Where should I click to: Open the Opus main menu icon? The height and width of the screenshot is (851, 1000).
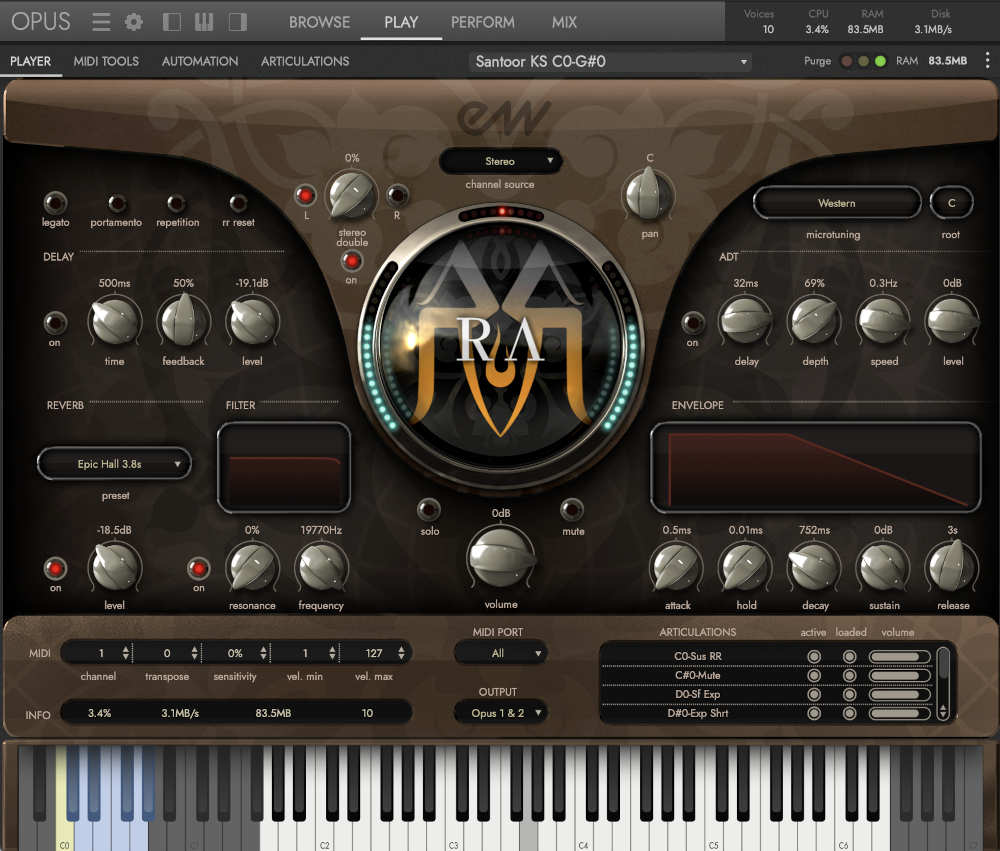99,21
